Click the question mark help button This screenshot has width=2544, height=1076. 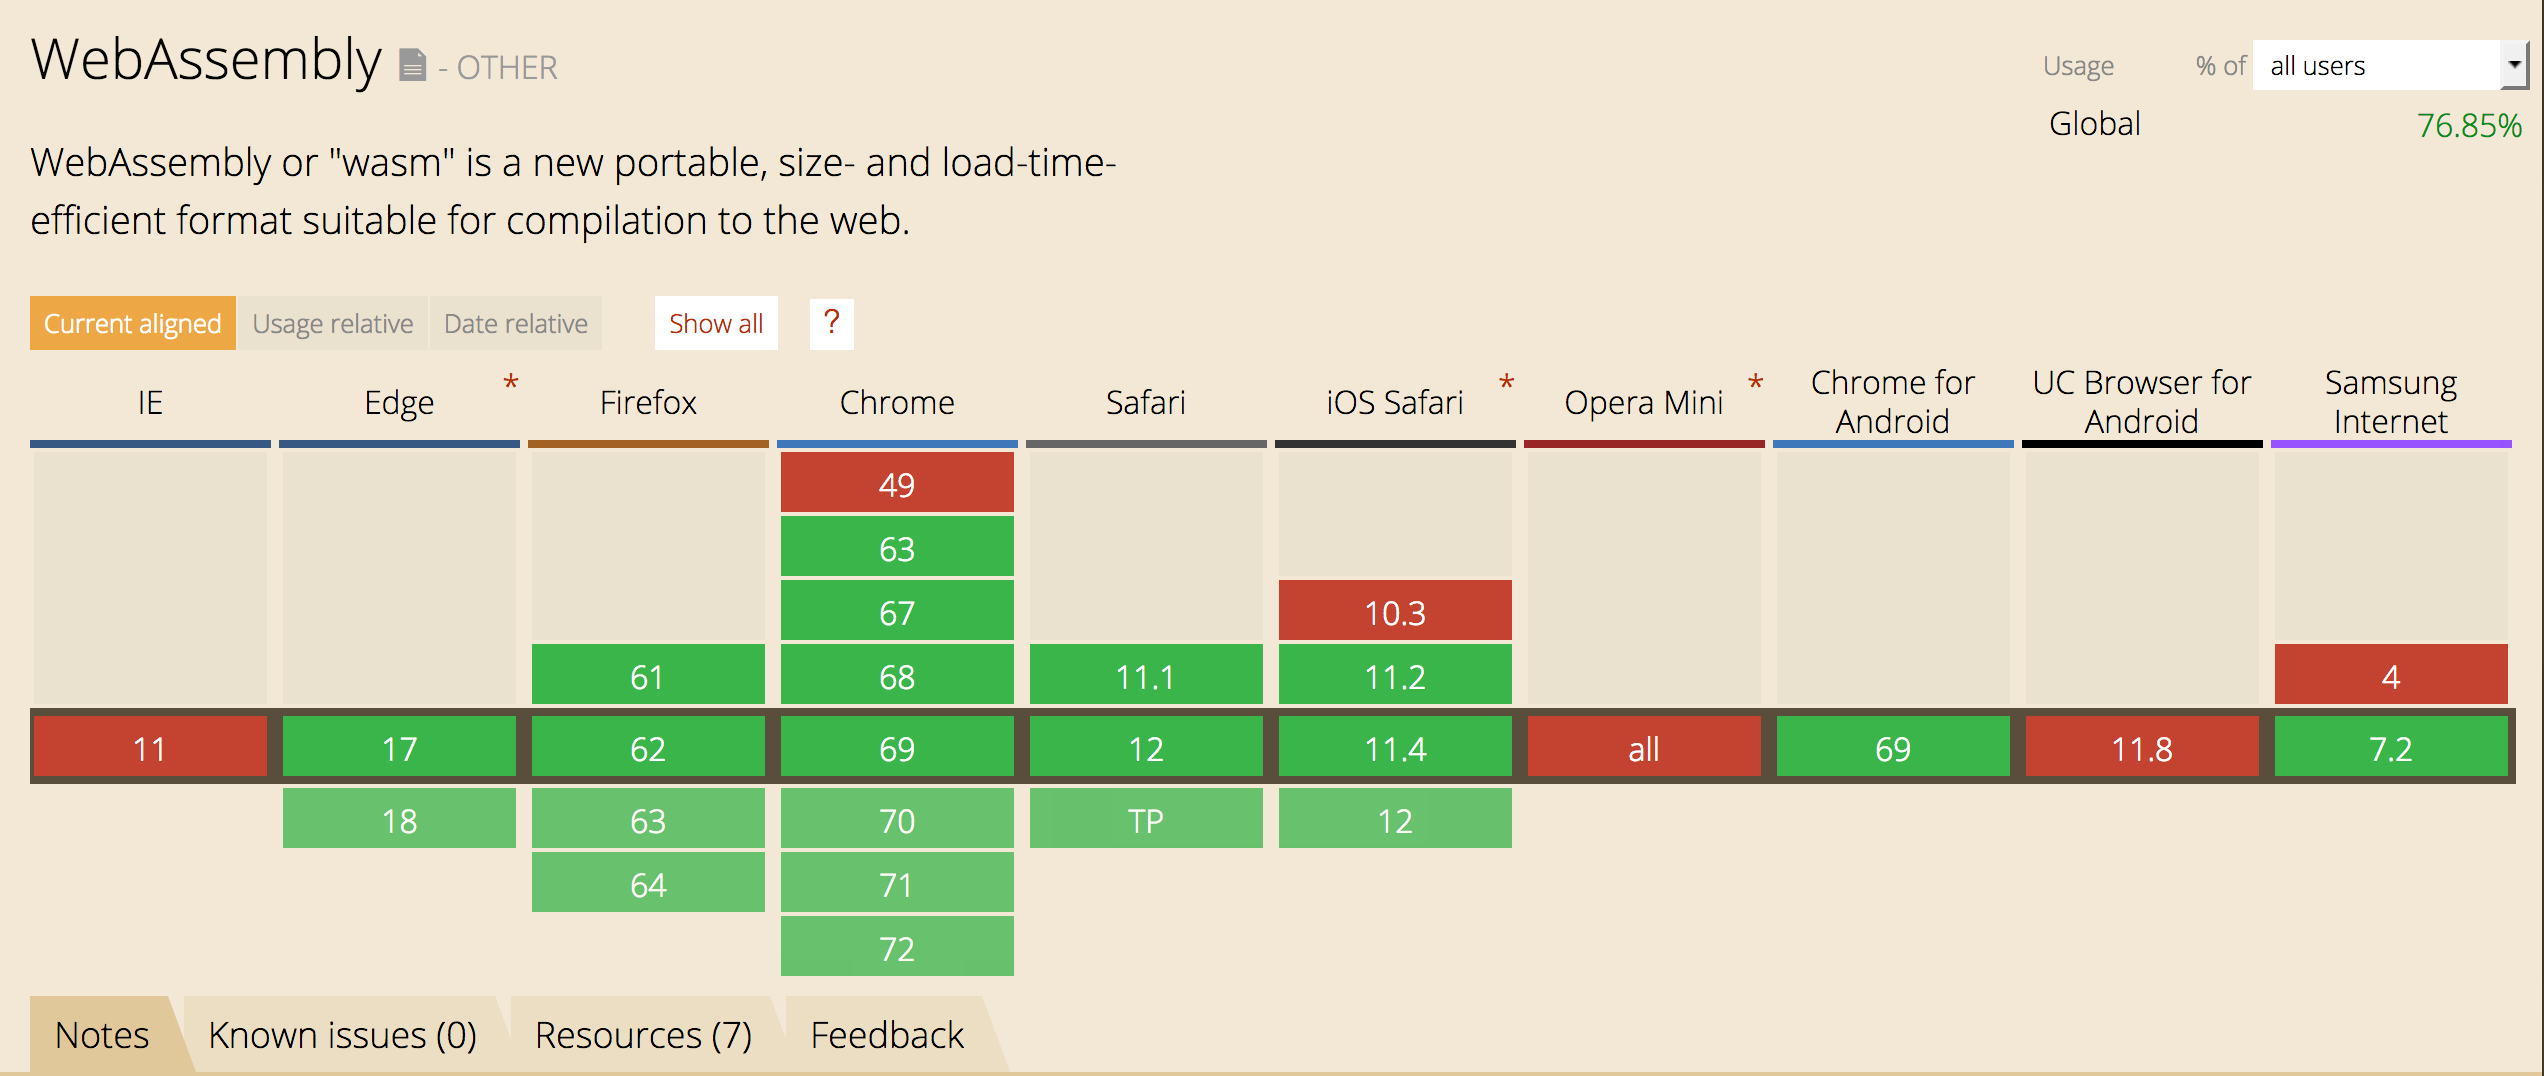831,323
